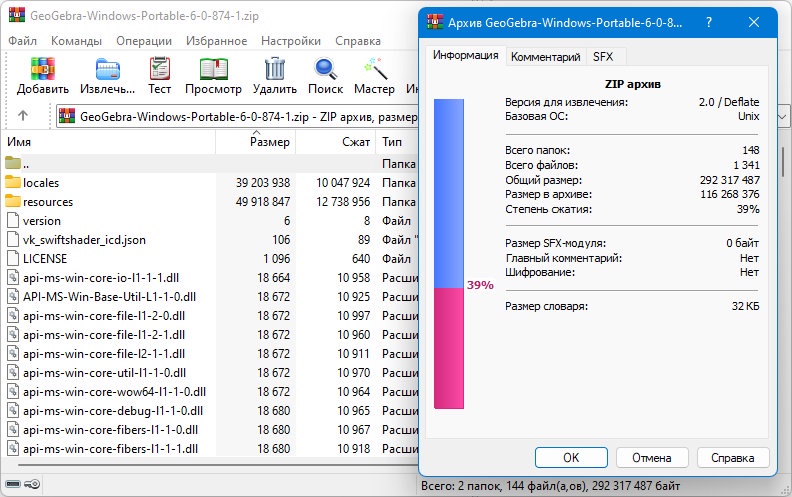Click the version file icon
The height and width of the screenshot is (497, 792).
(13, 220)
